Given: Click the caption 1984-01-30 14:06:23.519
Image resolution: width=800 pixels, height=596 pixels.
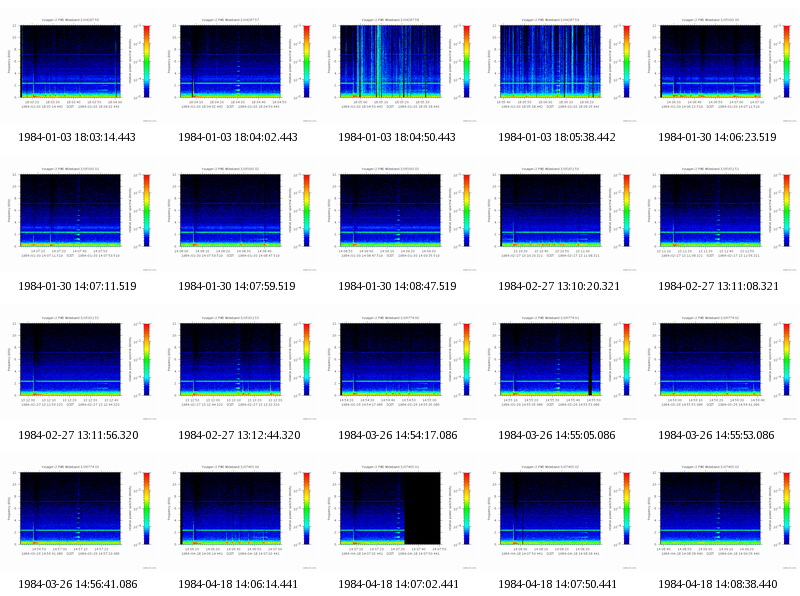Looking at the screenshot, I should coord(717,137).
